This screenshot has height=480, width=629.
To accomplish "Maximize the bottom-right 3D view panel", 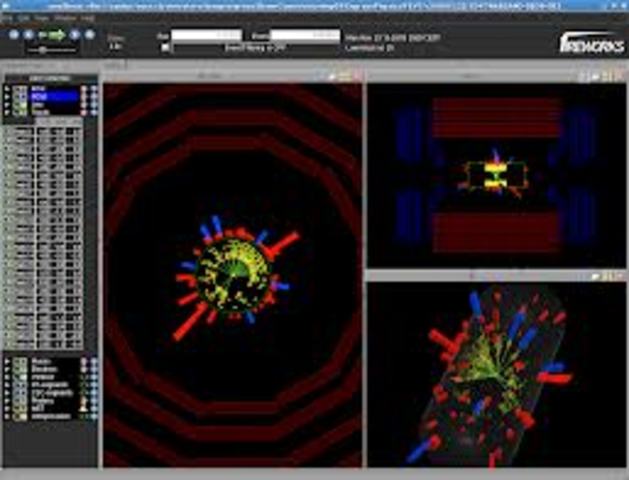I will [609, 276].
